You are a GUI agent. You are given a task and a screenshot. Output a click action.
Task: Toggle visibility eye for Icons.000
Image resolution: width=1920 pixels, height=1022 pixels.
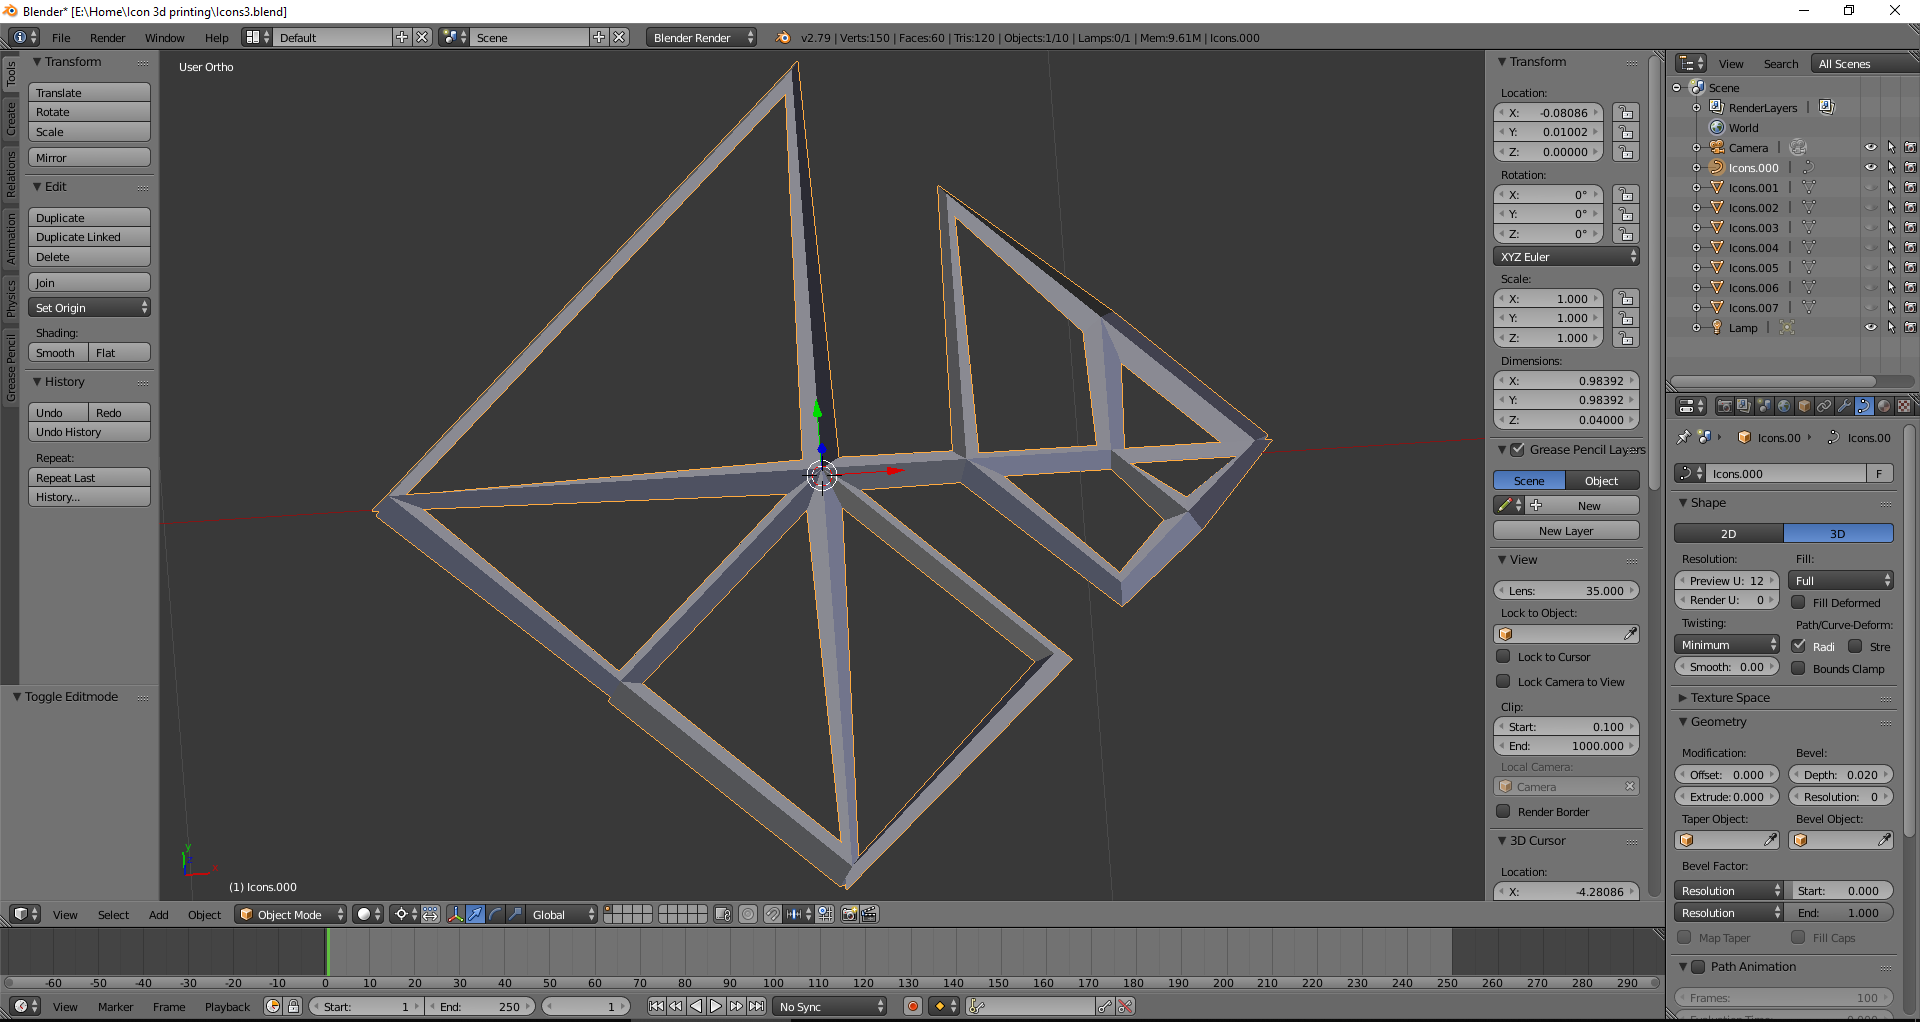coord(1870,167)
